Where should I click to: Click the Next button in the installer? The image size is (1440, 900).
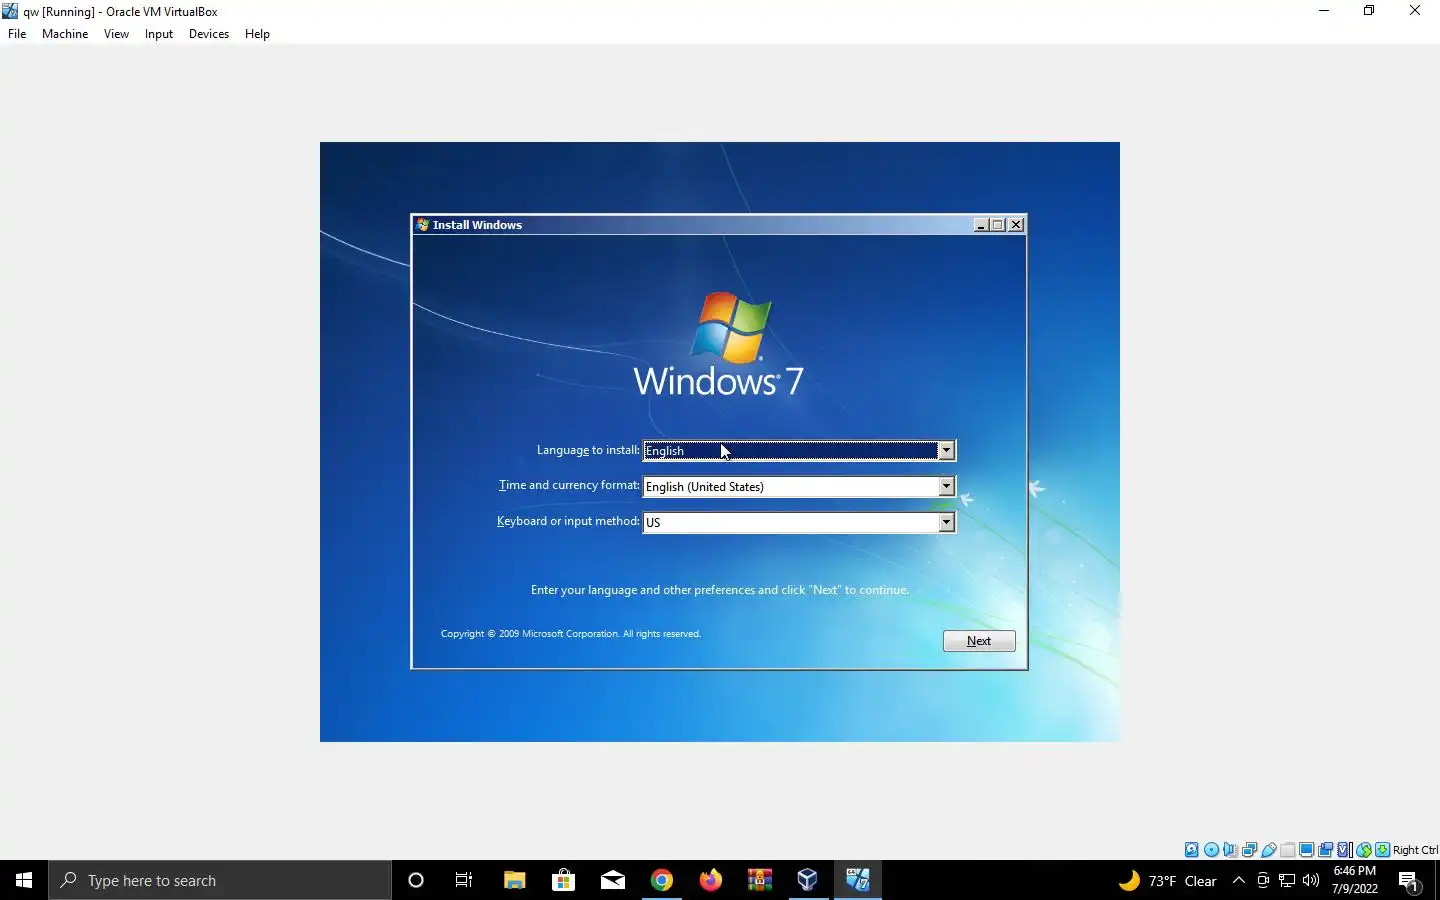(x=979, y=641)
